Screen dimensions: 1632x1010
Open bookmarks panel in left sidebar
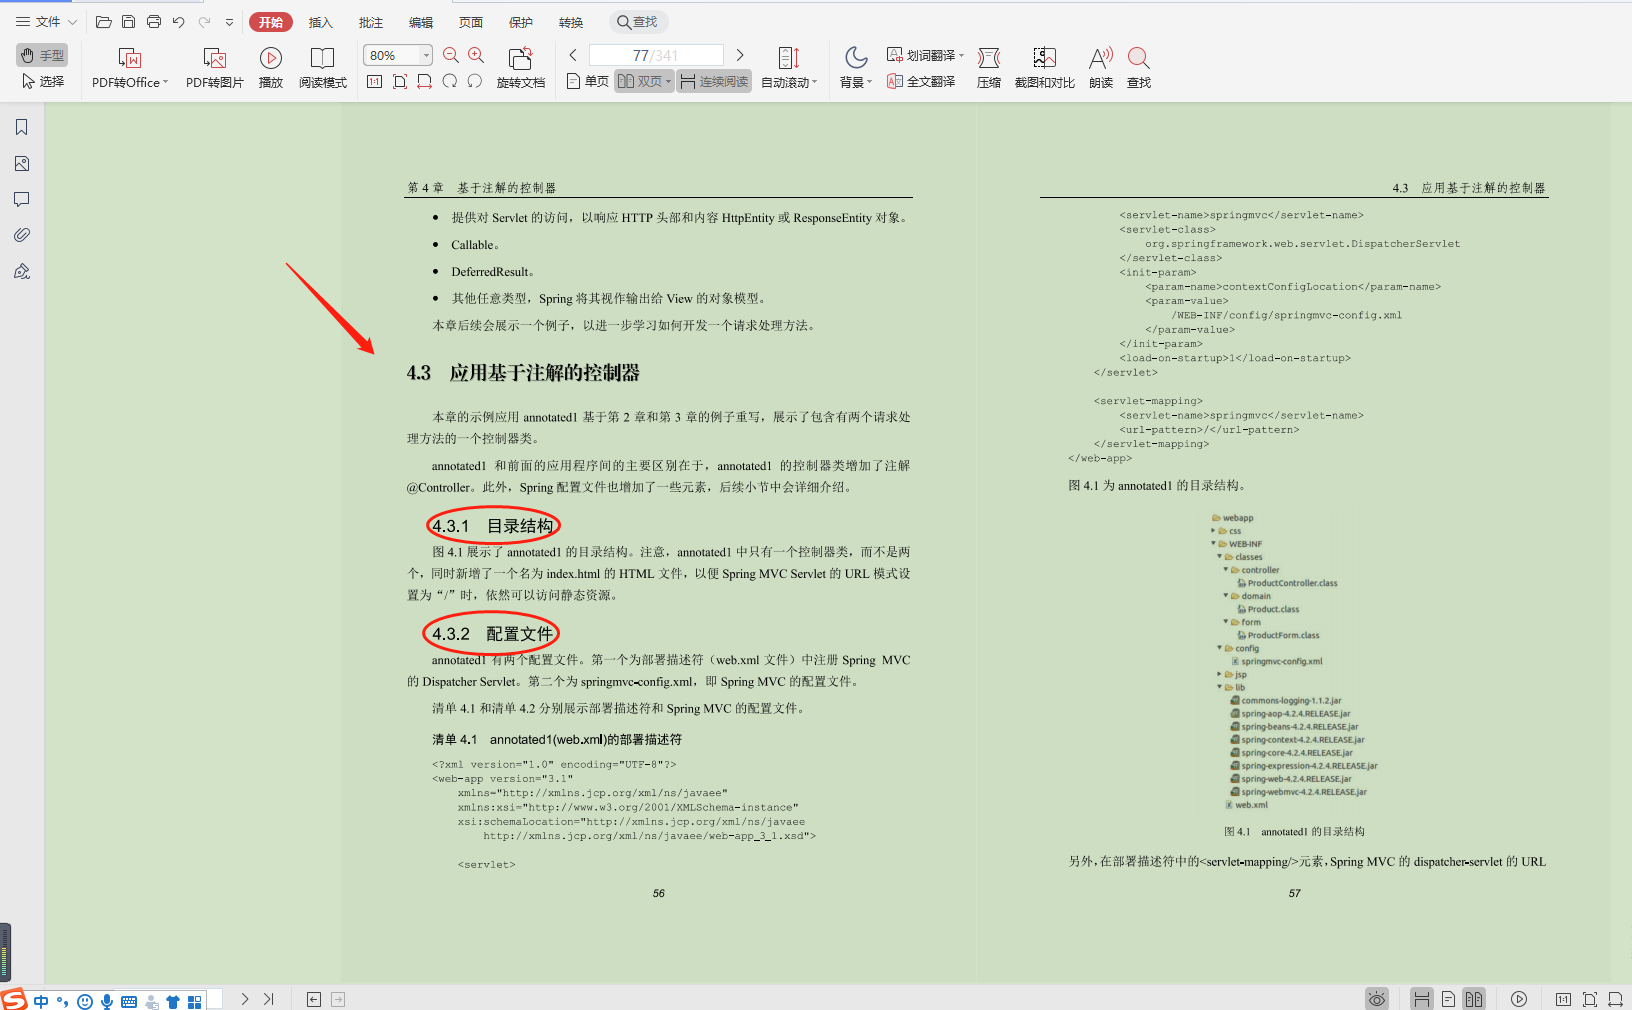(x=22, y=127)
